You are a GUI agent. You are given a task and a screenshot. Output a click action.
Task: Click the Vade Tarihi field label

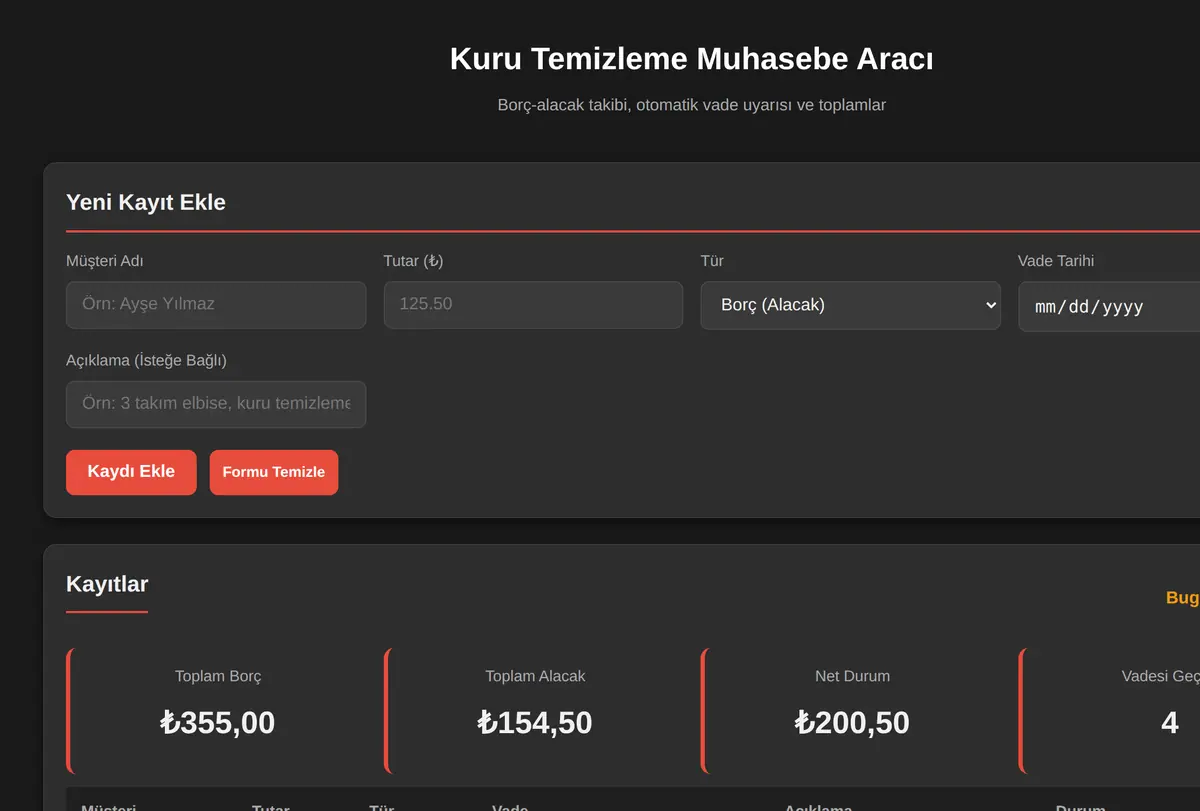tap(1056, 261)
